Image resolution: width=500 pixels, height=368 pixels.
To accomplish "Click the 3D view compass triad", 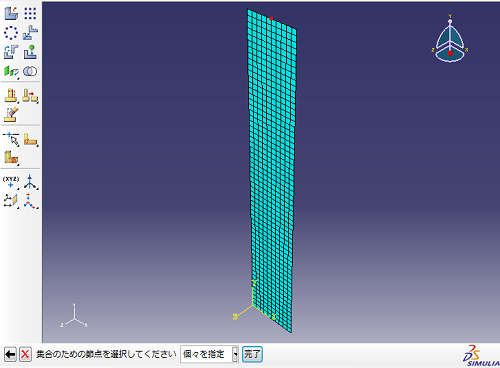I will coord(450,39).
